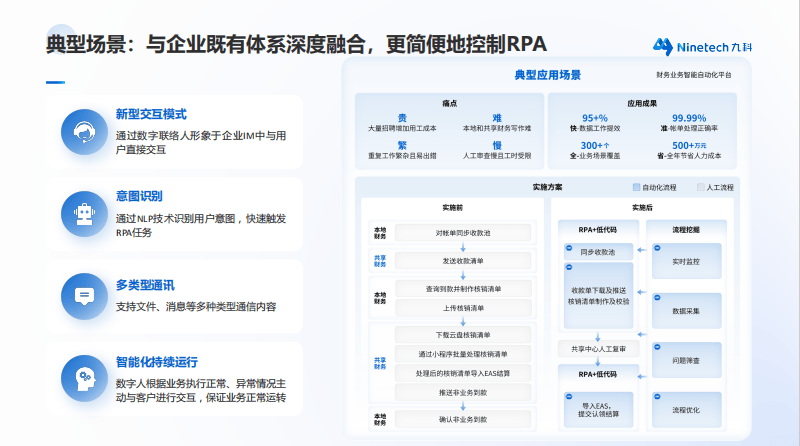Click the 贵 pain point character

(x=402, y=118)
